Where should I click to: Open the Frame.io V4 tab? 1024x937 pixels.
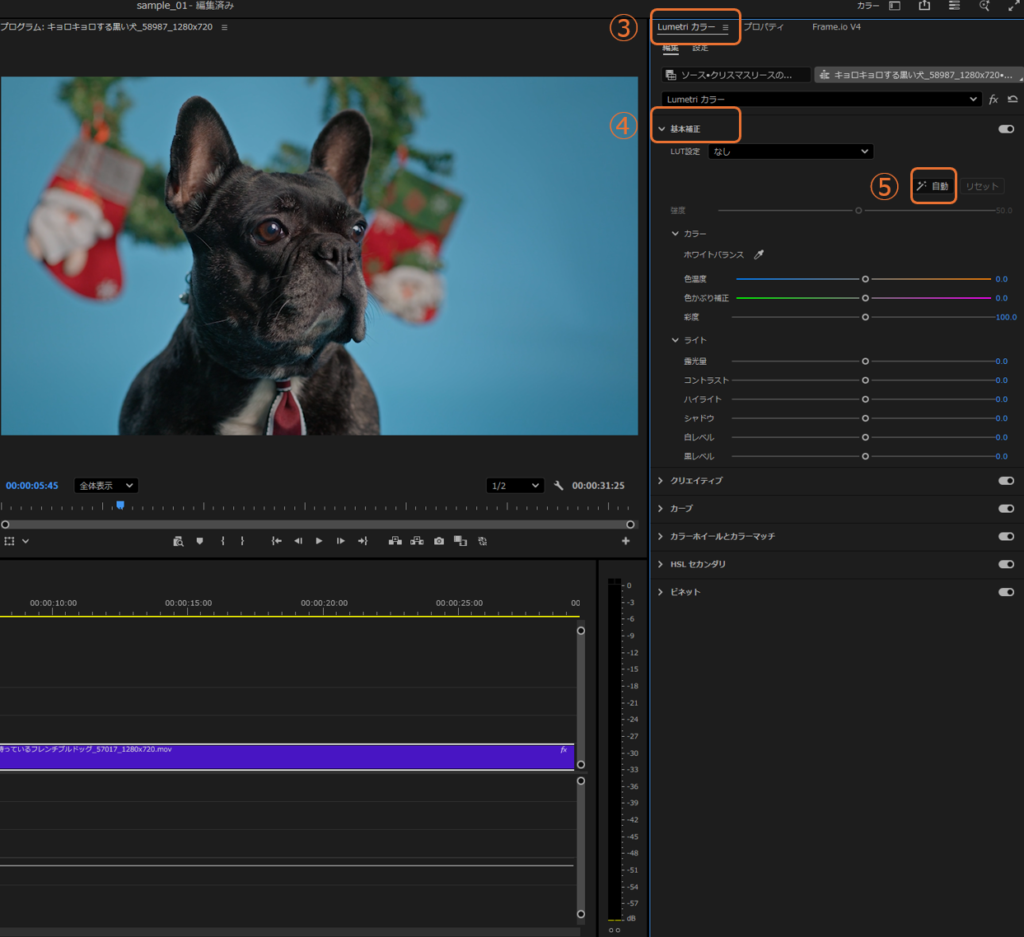836,27
